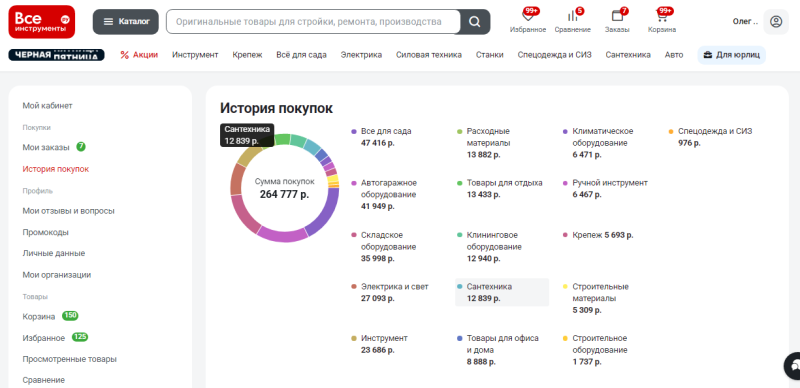Image resolution: width=800 pixels, height=388 pixels.
Task: Open the Авто category menu
Action: [x=674, y=55]
